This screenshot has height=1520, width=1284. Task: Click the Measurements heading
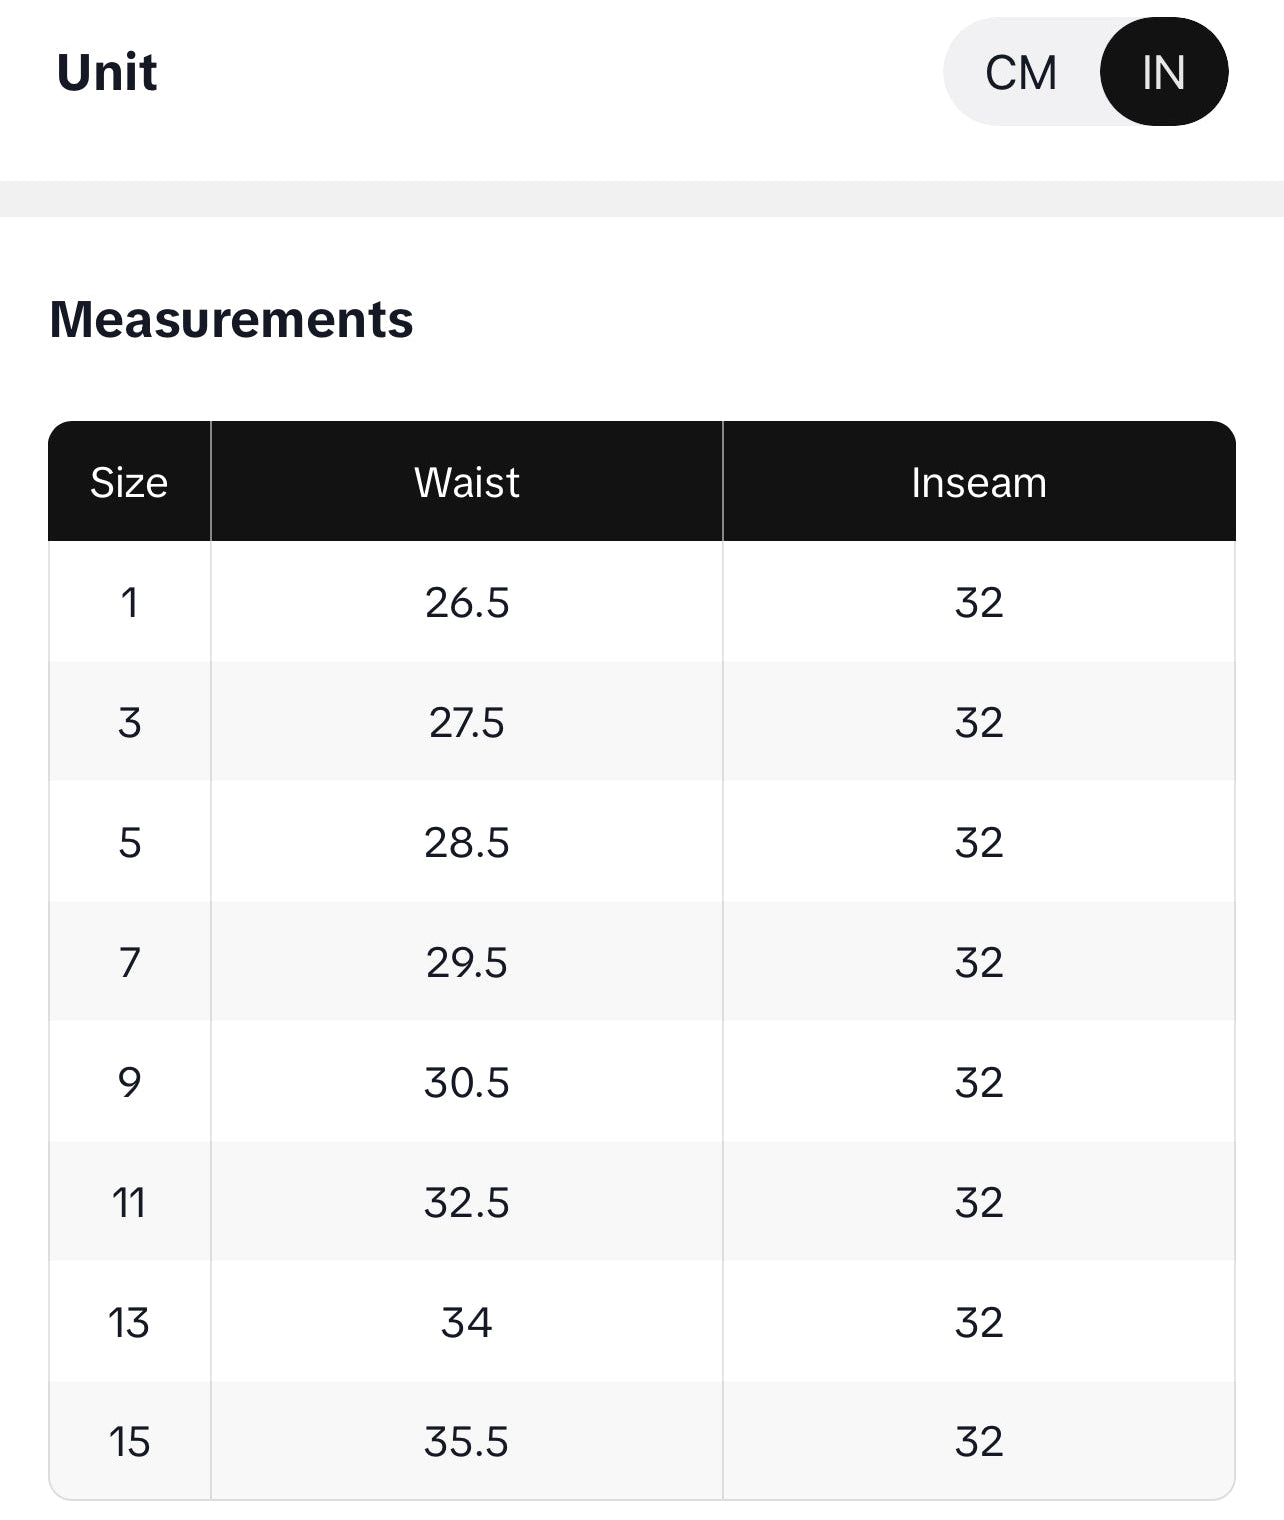pyautogui.click(x=231, y=320)
